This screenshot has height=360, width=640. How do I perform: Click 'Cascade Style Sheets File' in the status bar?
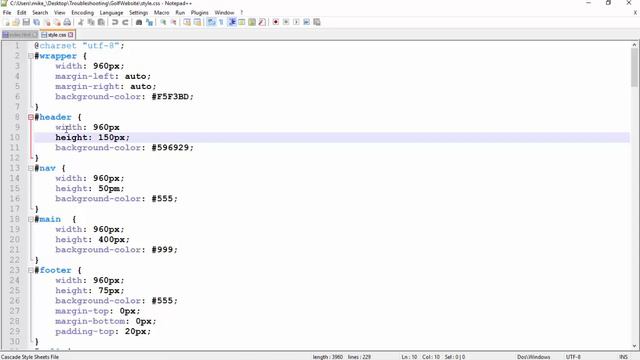coord(30,357)
